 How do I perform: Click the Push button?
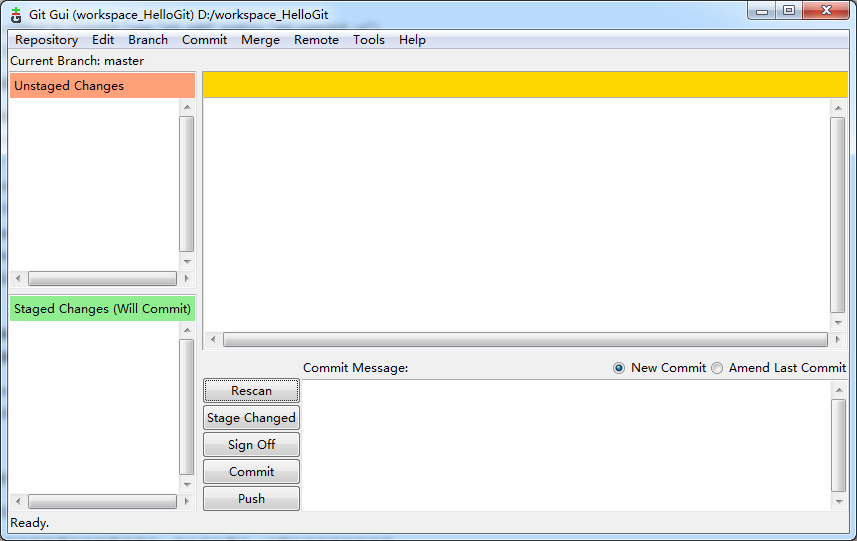coord(251,498)
